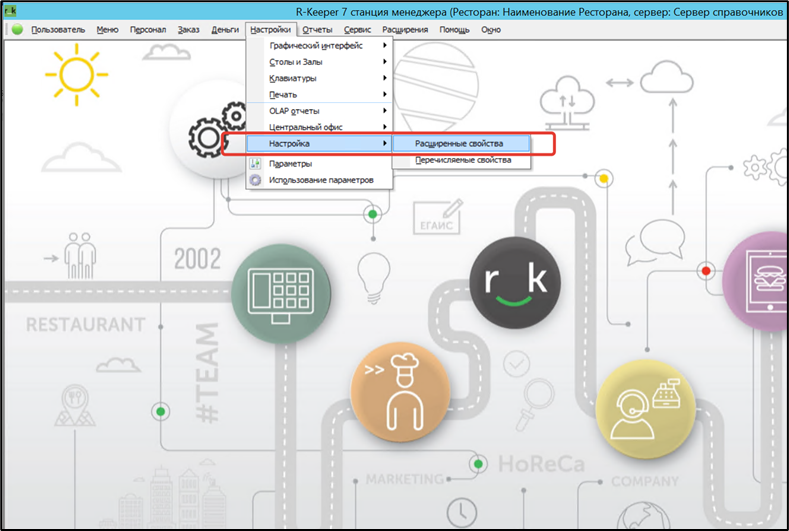Open the Деньги menu in menu bar
This screenshot has width=789, height=531.
225,30
